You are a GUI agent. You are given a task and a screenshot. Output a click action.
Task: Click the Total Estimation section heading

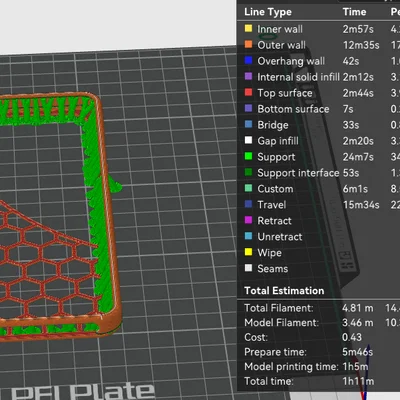point(284,291)
